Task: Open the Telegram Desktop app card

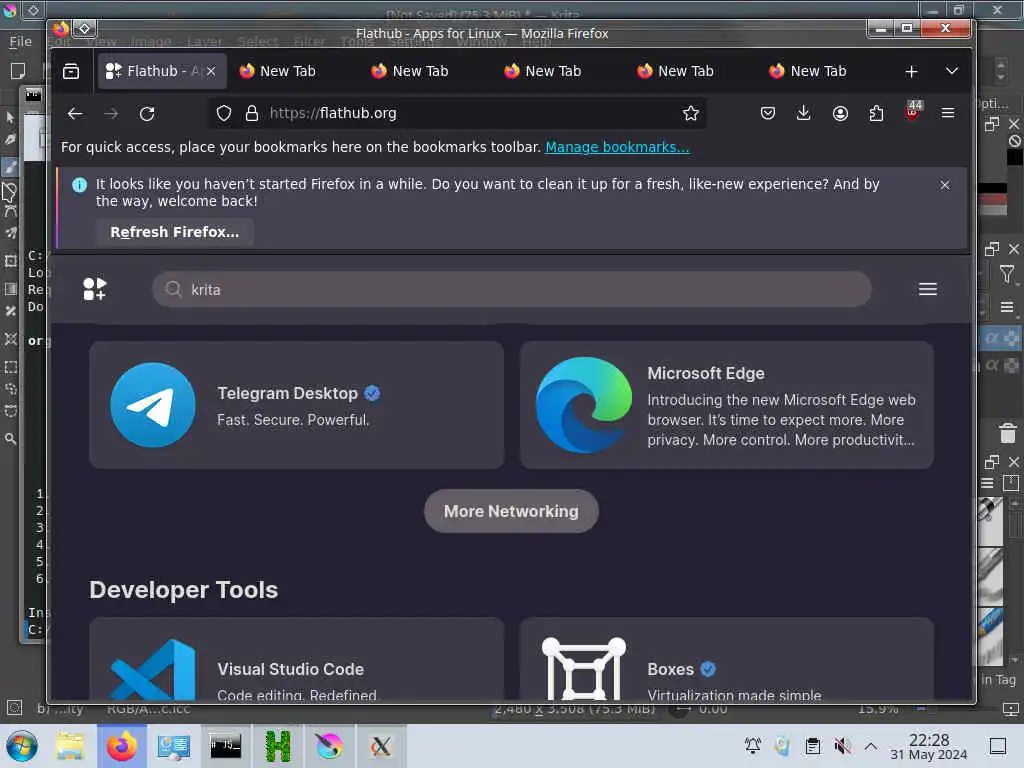Action: click(296, 405)
